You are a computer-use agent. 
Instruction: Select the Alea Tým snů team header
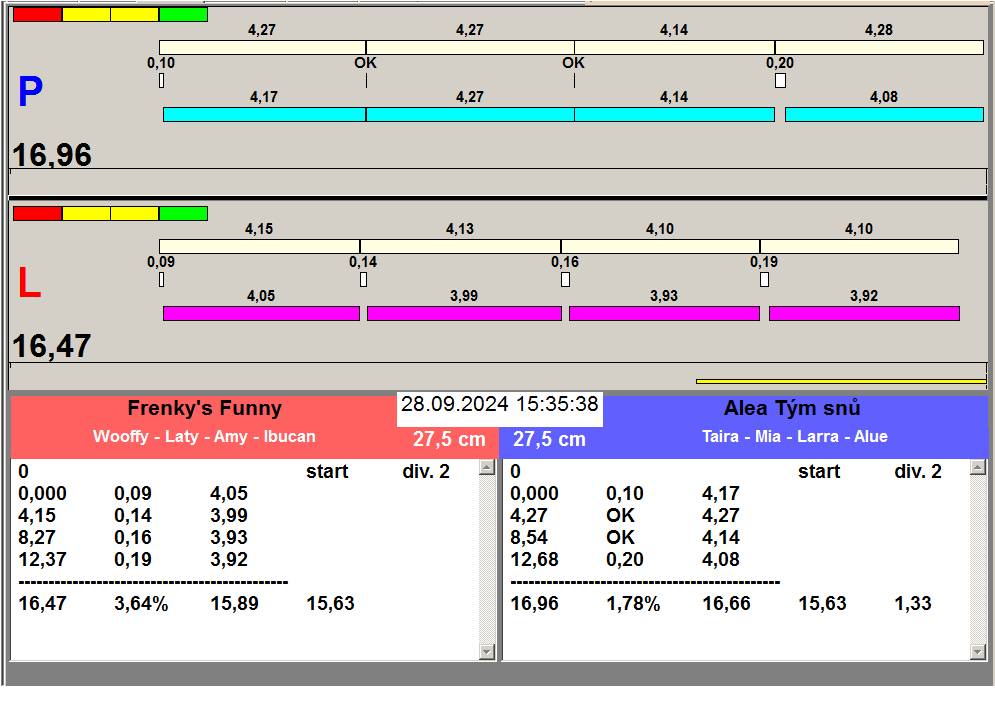point(794,408)
